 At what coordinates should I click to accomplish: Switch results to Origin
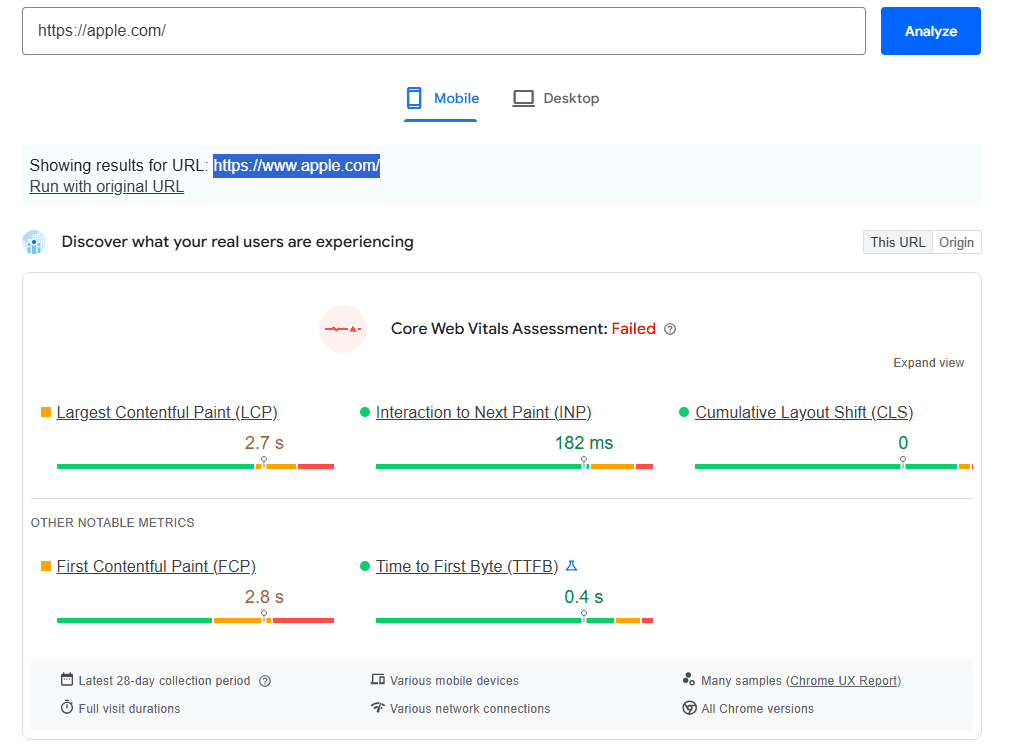pos(956,241)
